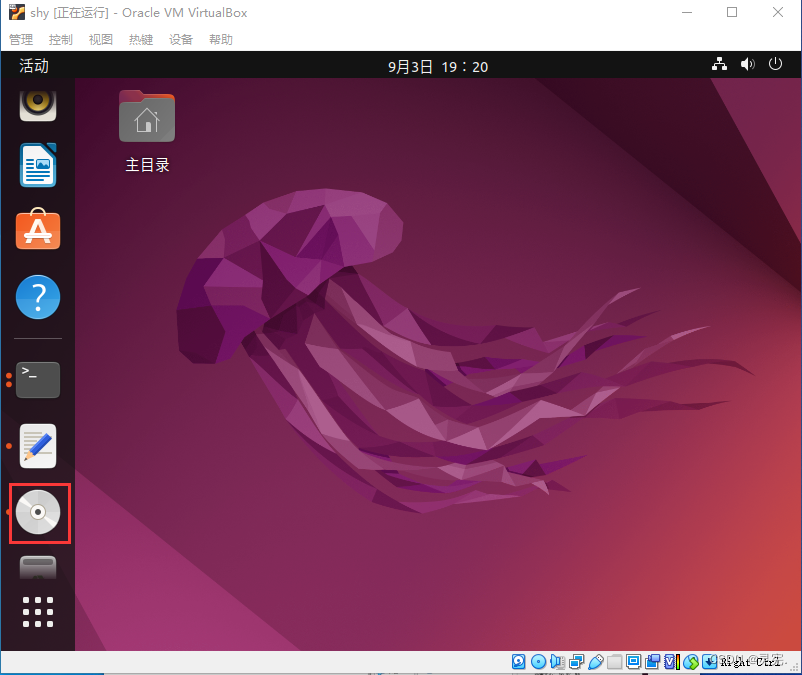Open the Rhythmbox music player in dock
This screenshot has width=802, height=675.
[38, 105]
